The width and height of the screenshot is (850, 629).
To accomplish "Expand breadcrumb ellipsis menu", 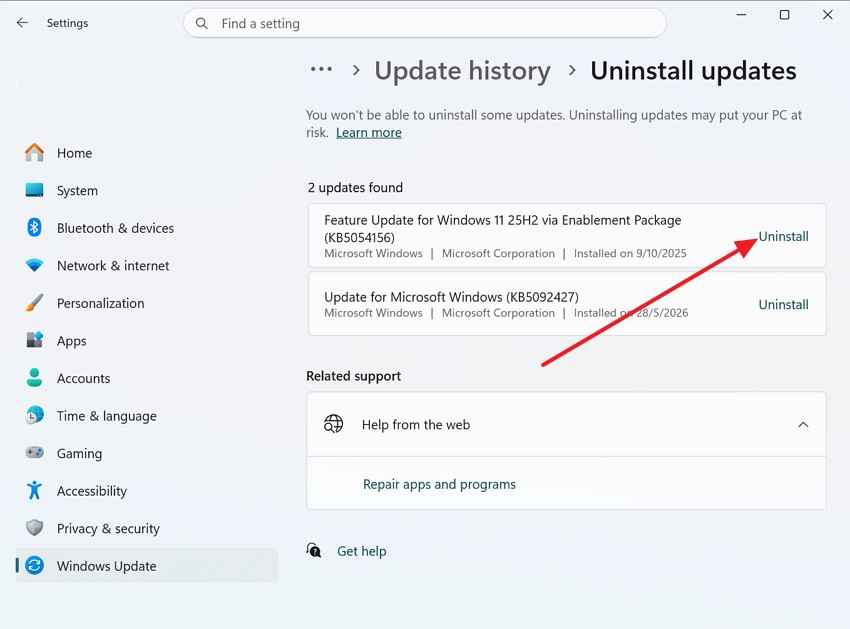I will (x=321, y=70).
